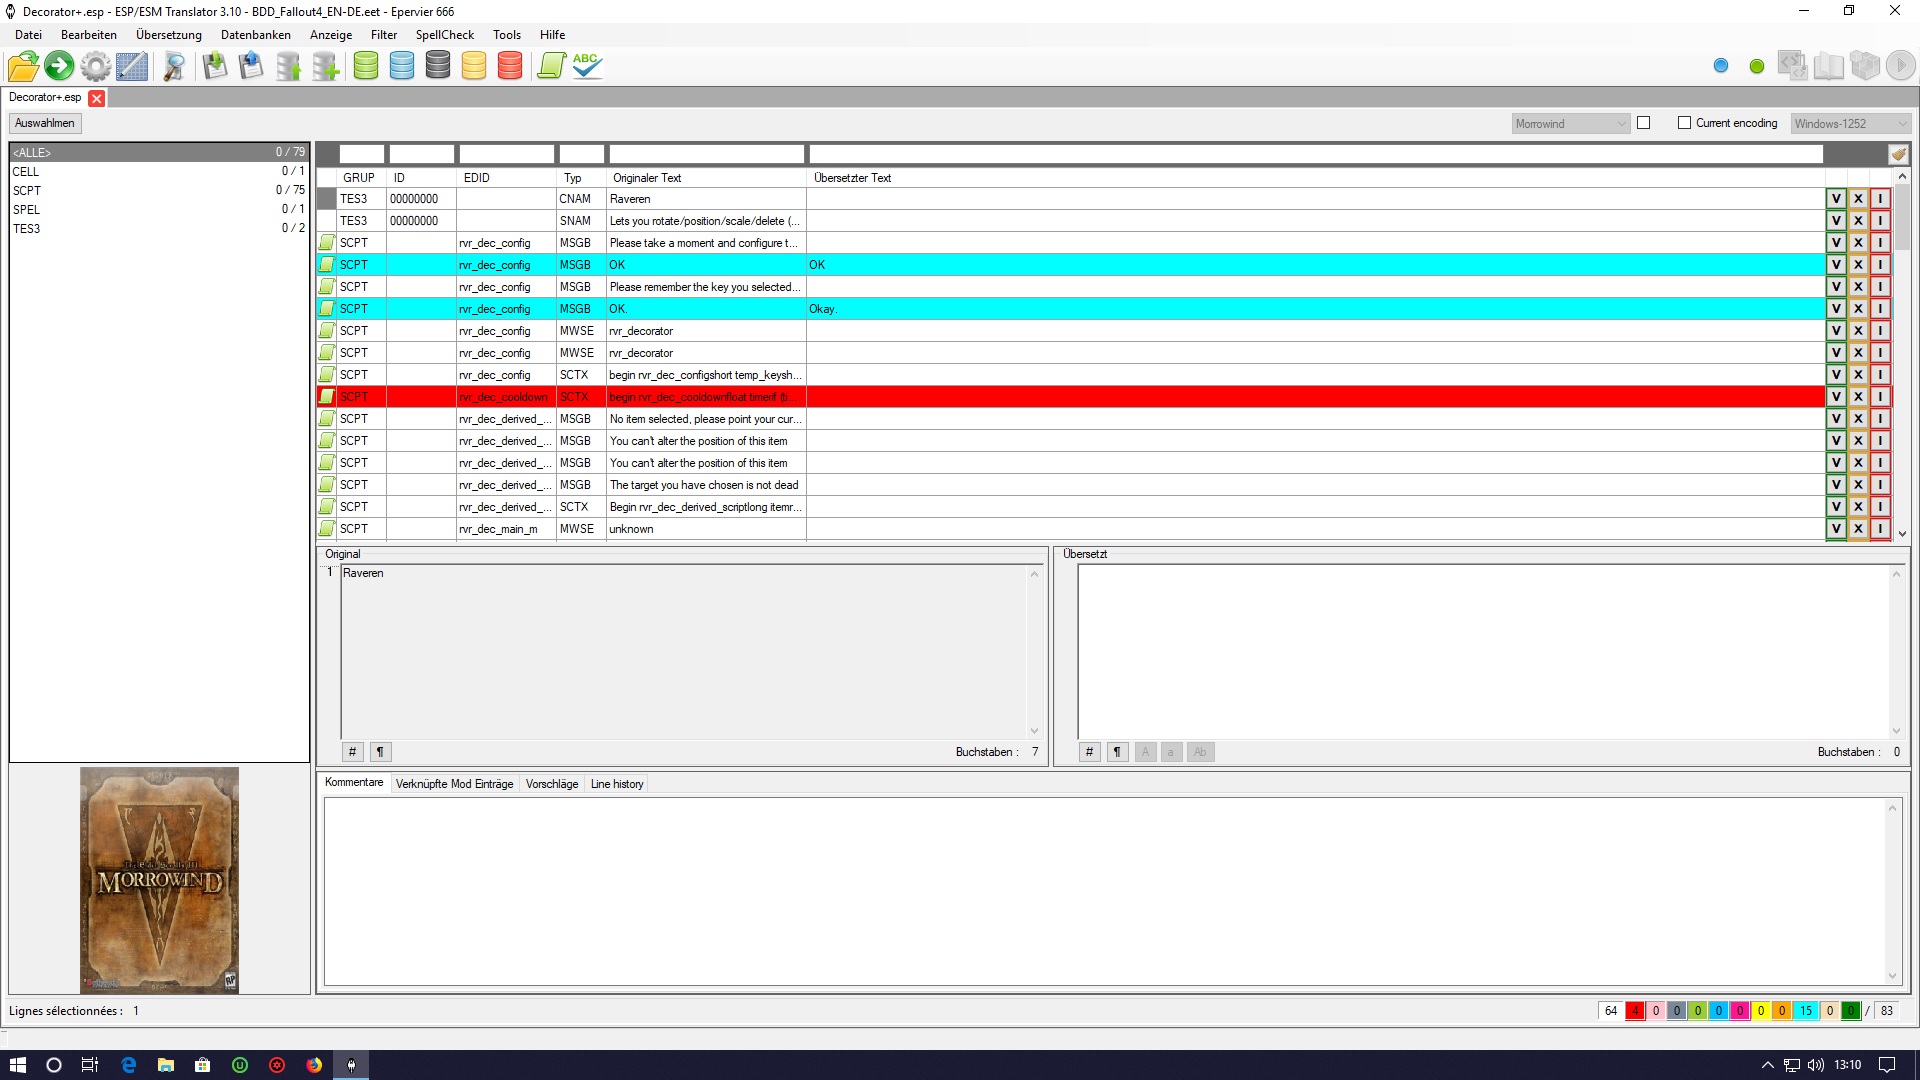1920x1080 pixels.
Task: Click the blue database icon
Action: pos(402,66)
